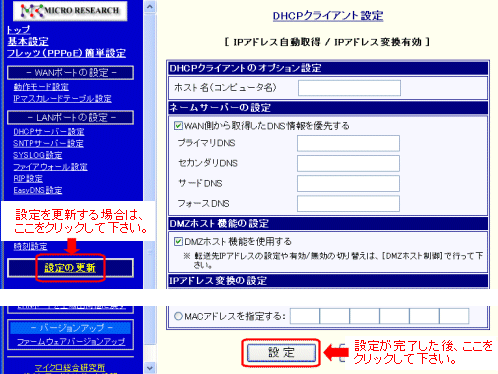Open マイクロ総合研究所 link
Viewport: 498px width, 374px height.
click(70, 367)
